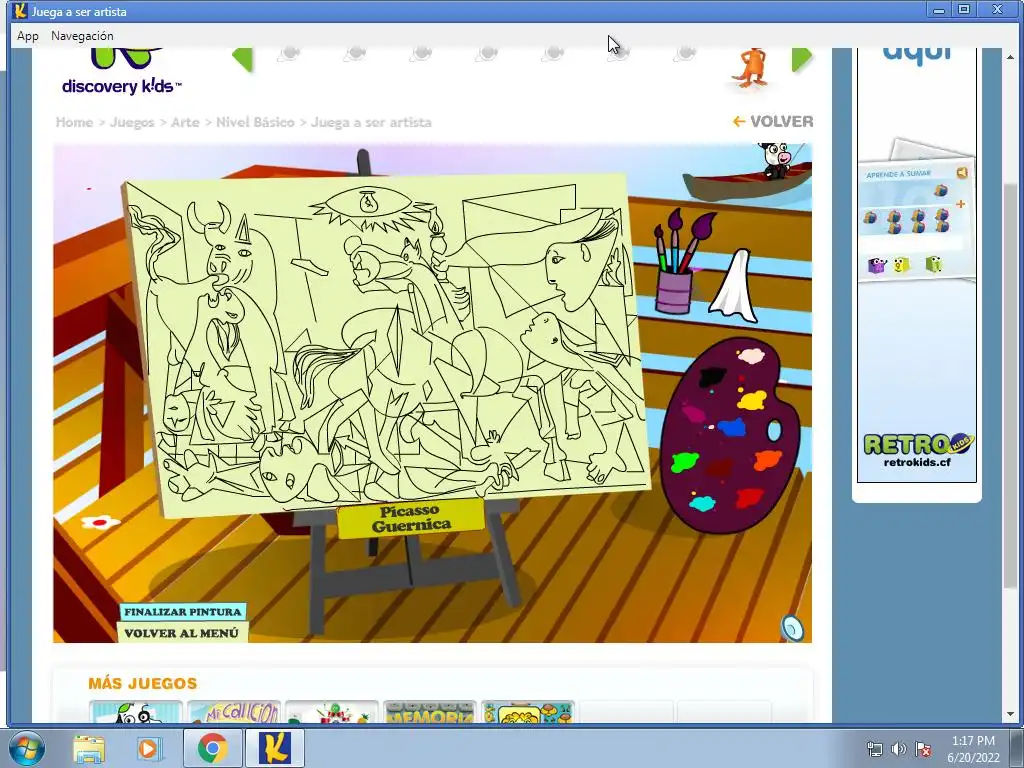This screenshot has width=1024, height=768.
Task: Click the volume tray icon
Action: tap(899, 749)
